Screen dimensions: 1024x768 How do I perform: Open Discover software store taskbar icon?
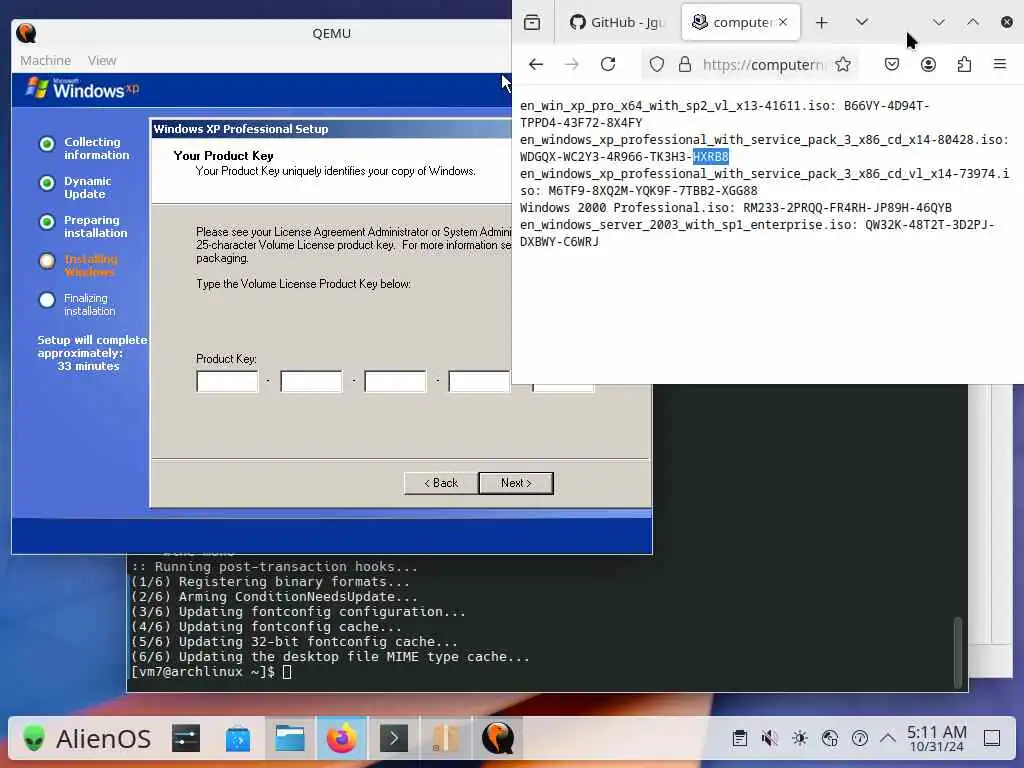click(238, 739)
